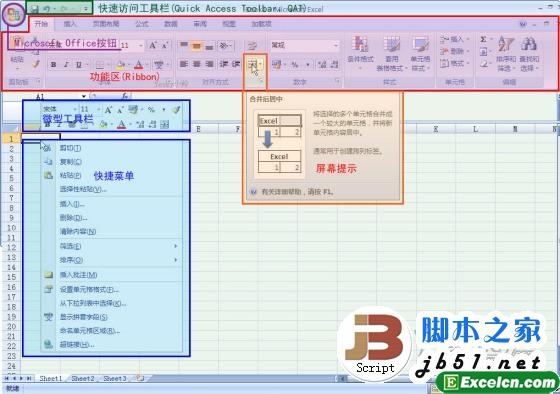
Task: Toggle Center alignment in ribbon
Action: coord(196,64)
